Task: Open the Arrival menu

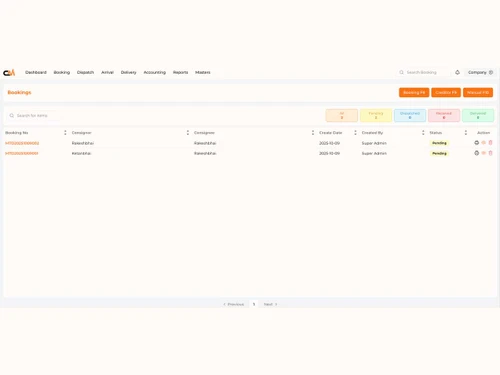Action: tap(107, 72)
